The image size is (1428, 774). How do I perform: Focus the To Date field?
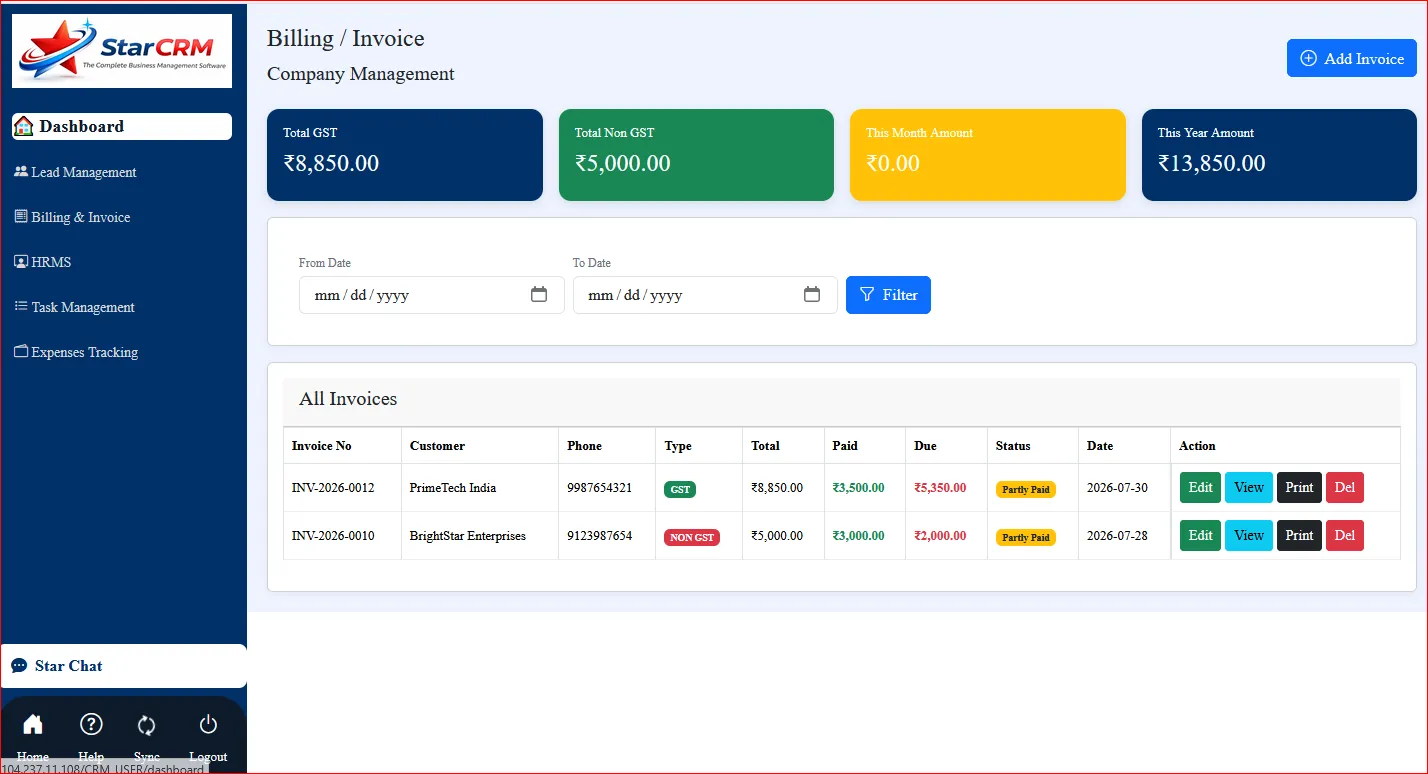point(705,295)
